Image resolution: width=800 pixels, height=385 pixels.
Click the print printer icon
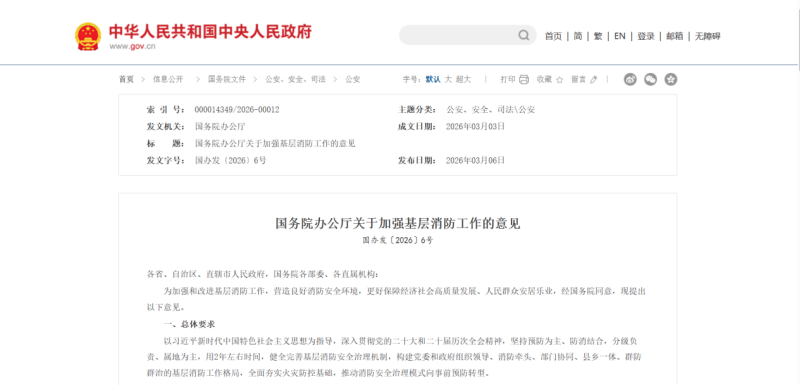[x=524, y=80]
